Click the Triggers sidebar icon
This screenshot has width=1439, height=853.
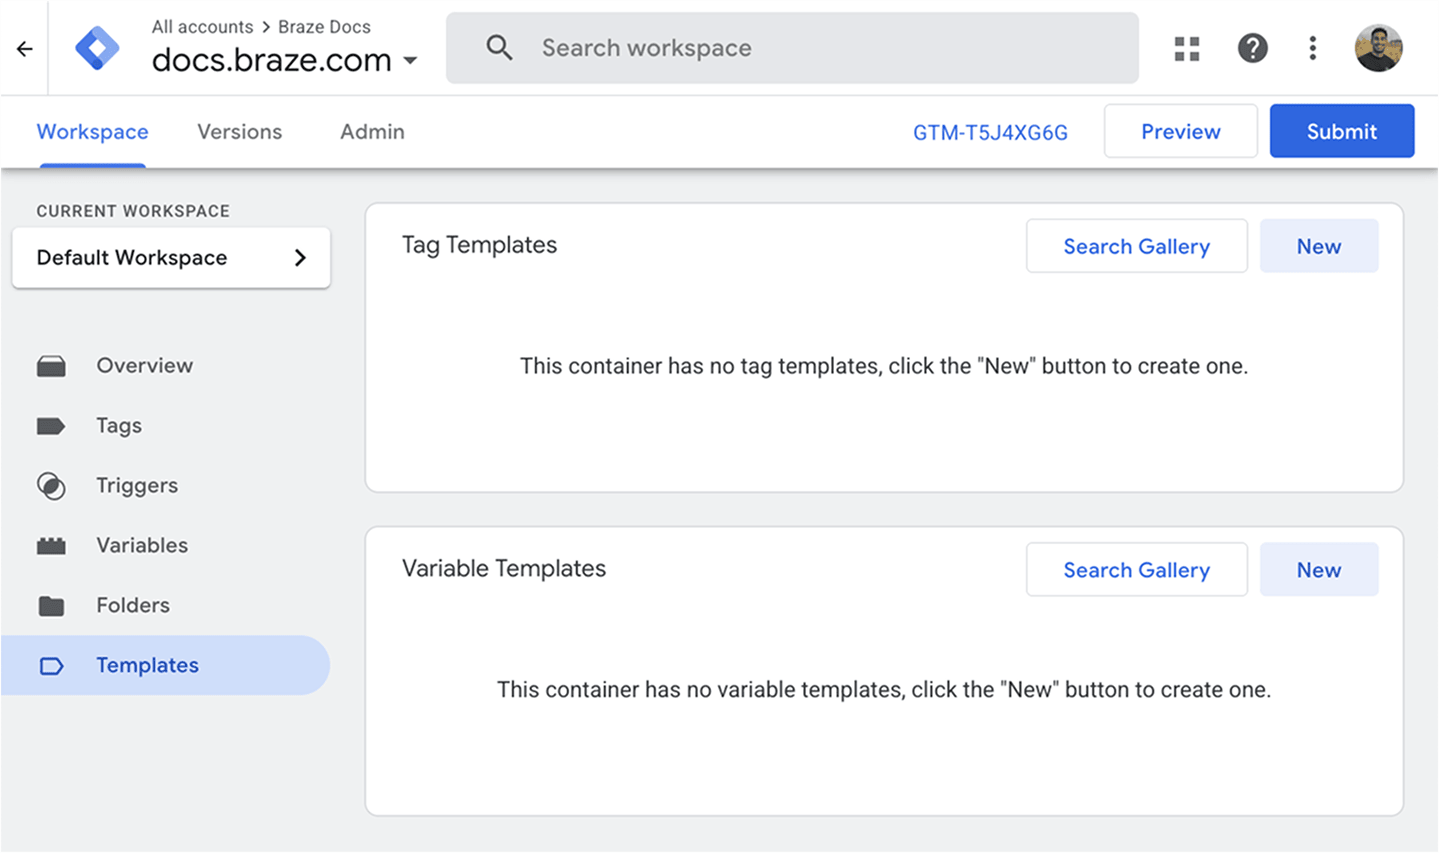click(x=52, y=485)
